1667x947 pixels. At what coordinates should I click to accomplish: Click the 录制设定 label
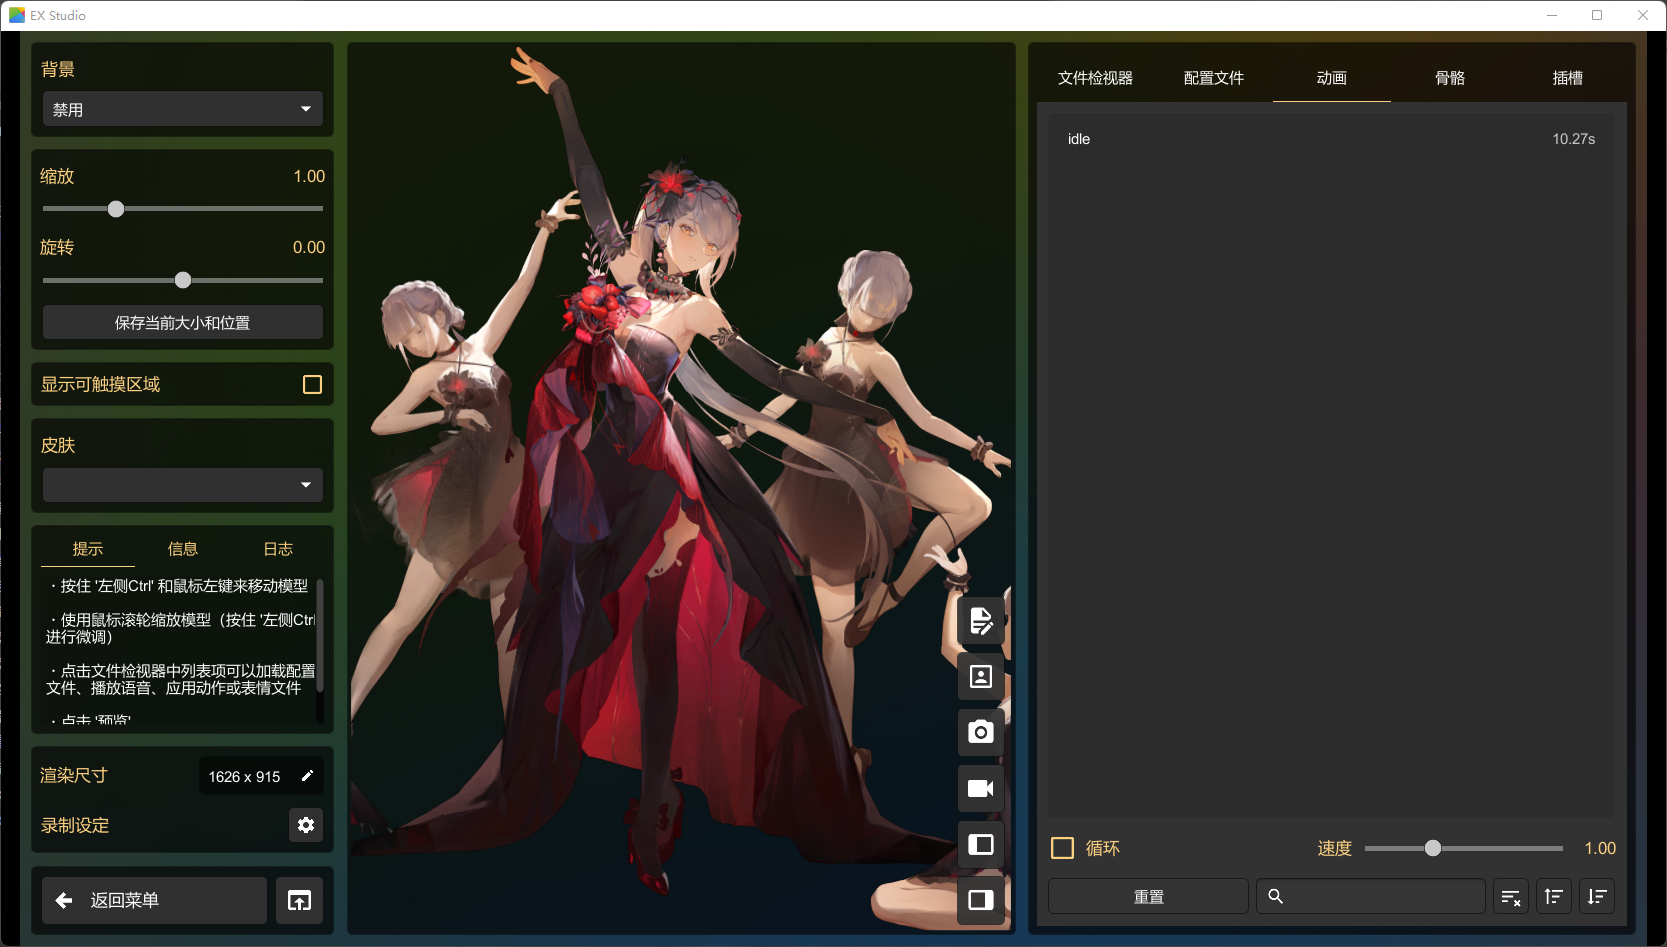point(75,825)
